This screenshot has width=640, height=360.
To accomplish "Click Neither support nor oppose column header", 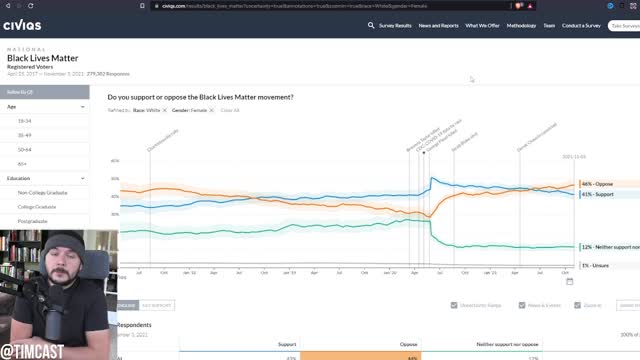I will click(x=507, y=344).
